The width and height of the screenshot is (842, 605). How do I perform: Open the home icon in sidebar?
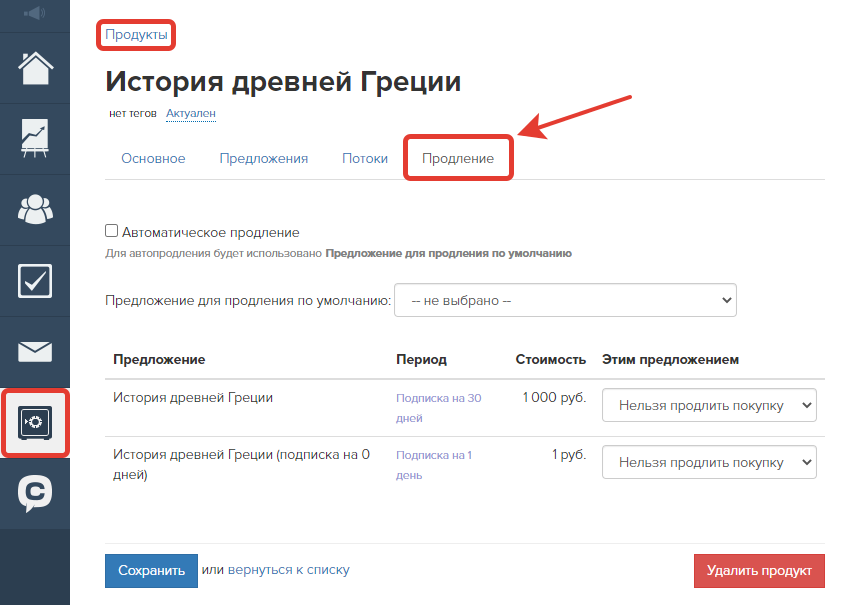[x=35, y=68]
